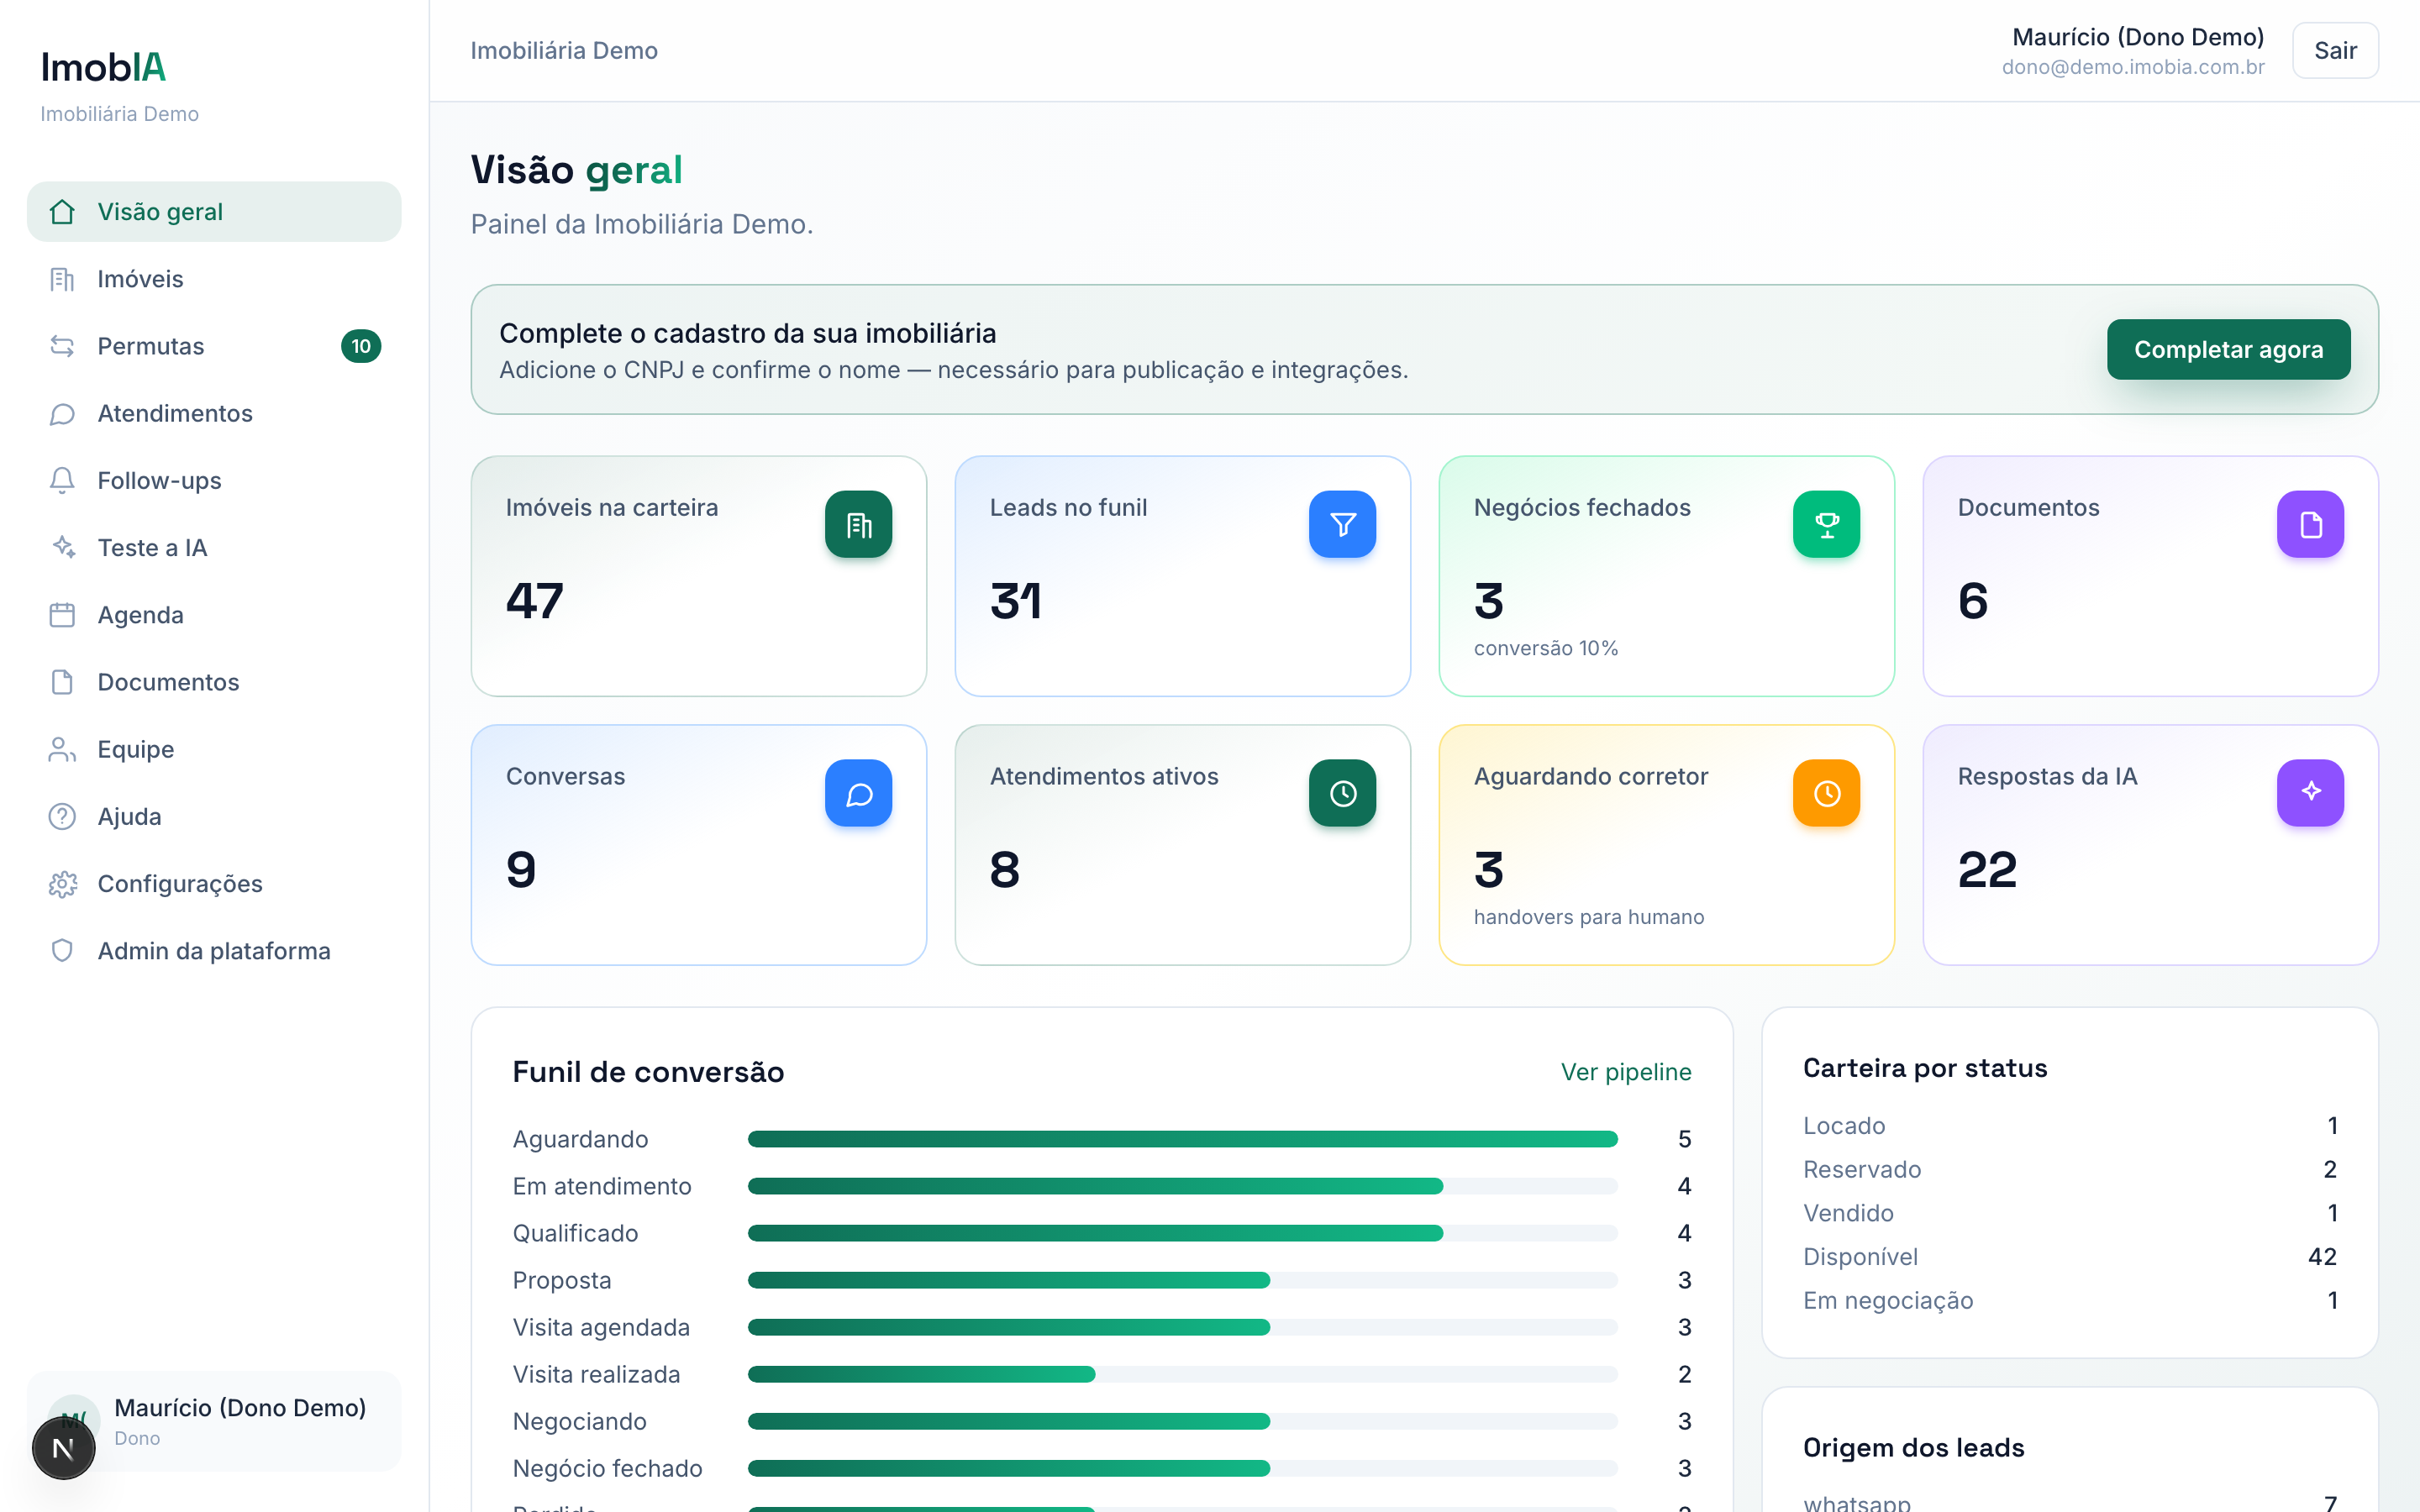The width and height of the screenshot is (2420, 1512).
Task: Click the people icon for Equipe
Action: 62,749
